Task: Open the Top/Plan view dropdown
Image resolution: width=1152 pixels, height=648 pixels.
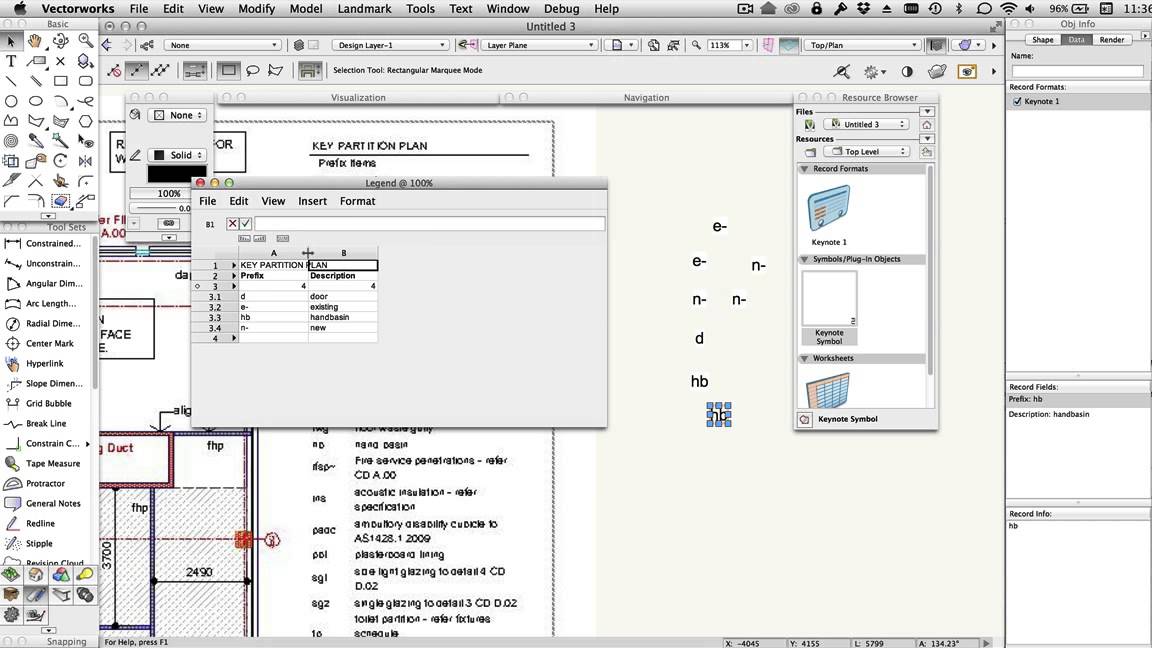Action: 862,45
